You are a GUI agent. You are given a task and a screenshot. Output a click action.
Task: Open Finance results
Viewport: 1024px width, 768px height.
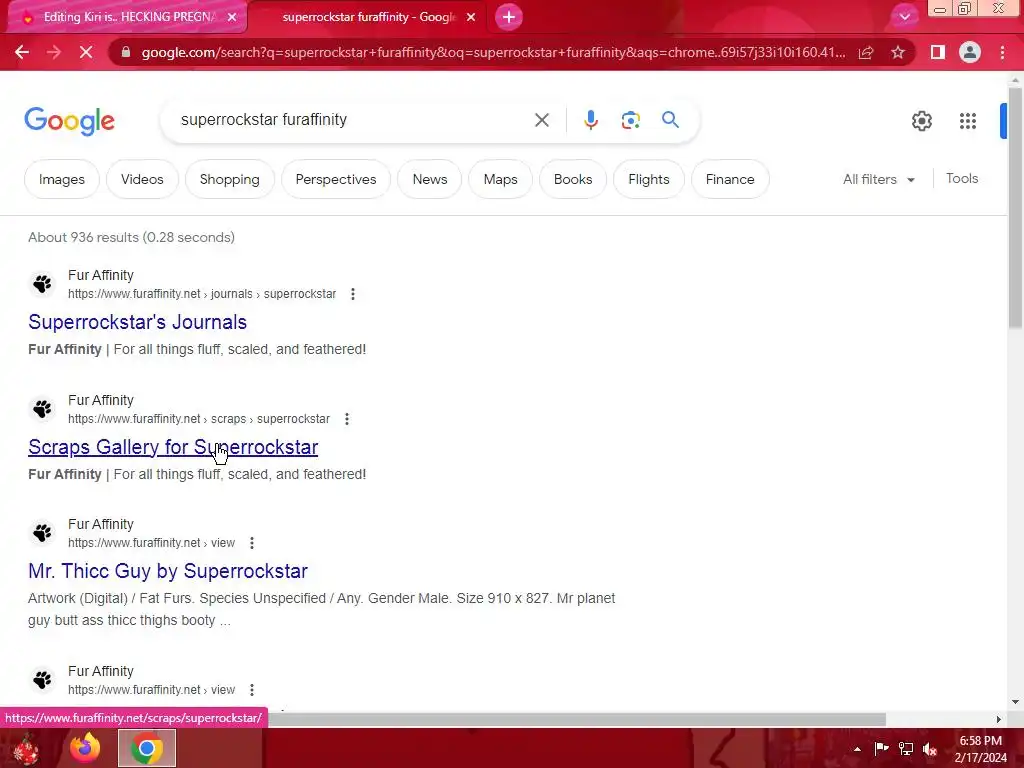coord(730,180)
